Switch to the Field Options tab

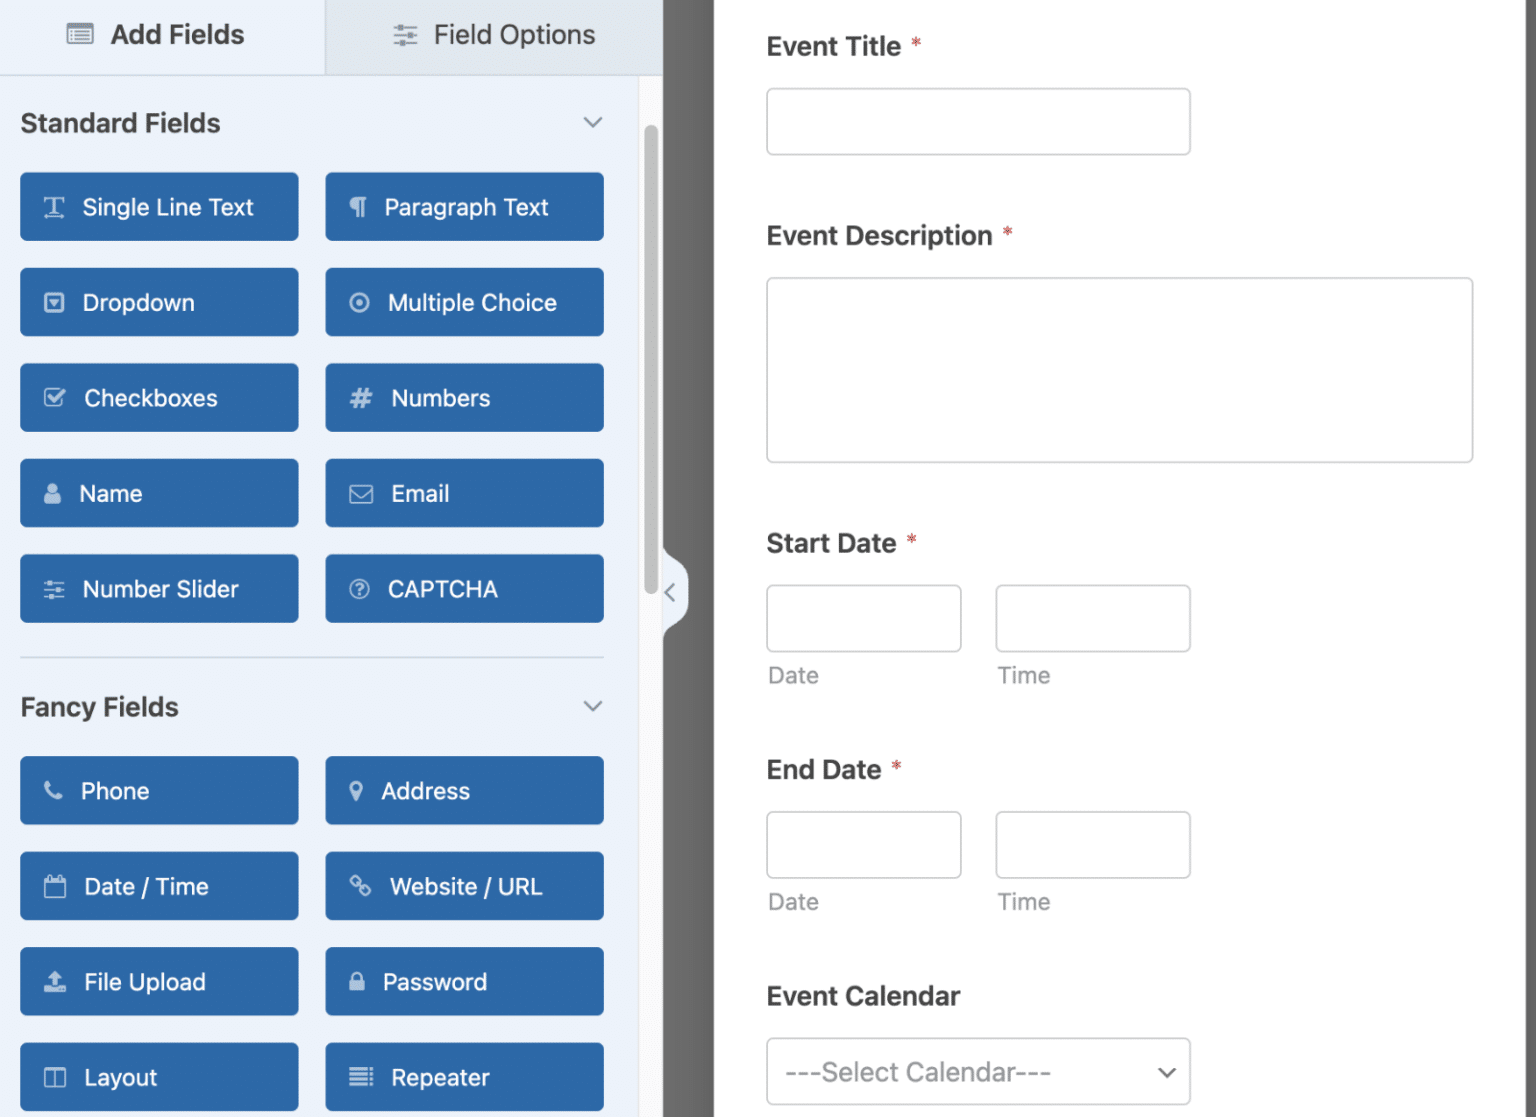pos(493,34)
